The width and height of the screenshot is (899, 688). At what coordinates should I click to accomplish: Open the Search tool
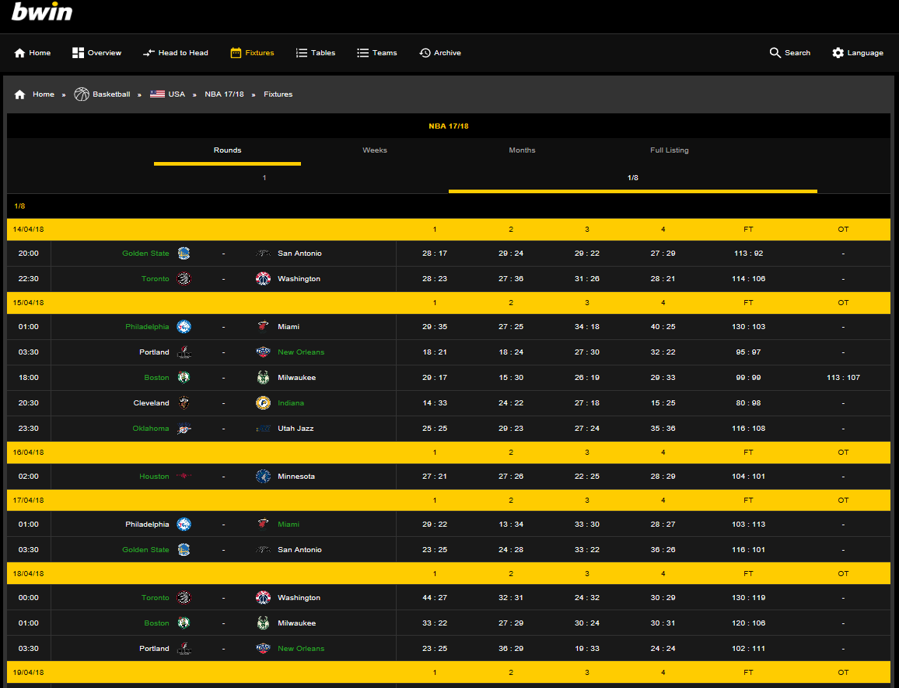789,53
